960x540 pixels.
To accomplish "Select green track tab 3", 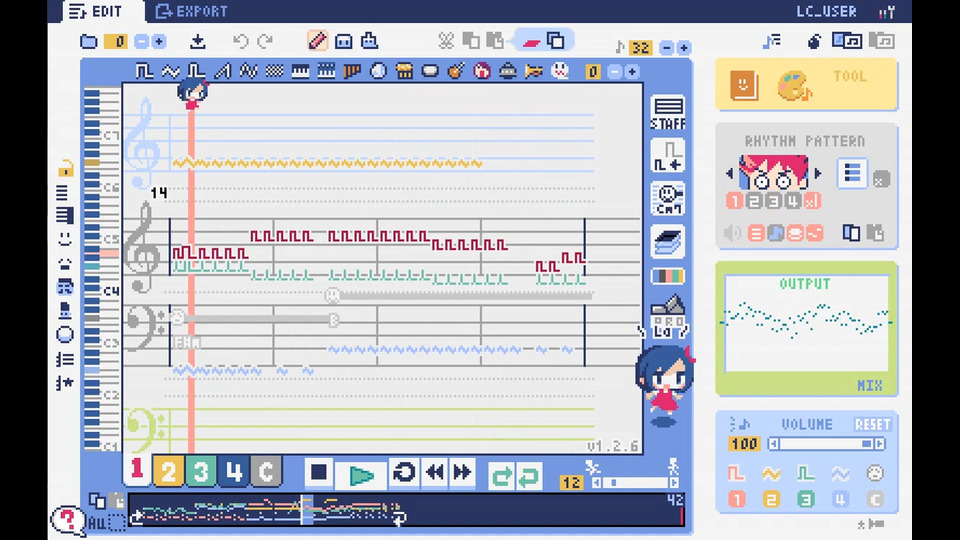I will (x=201, y=471).
